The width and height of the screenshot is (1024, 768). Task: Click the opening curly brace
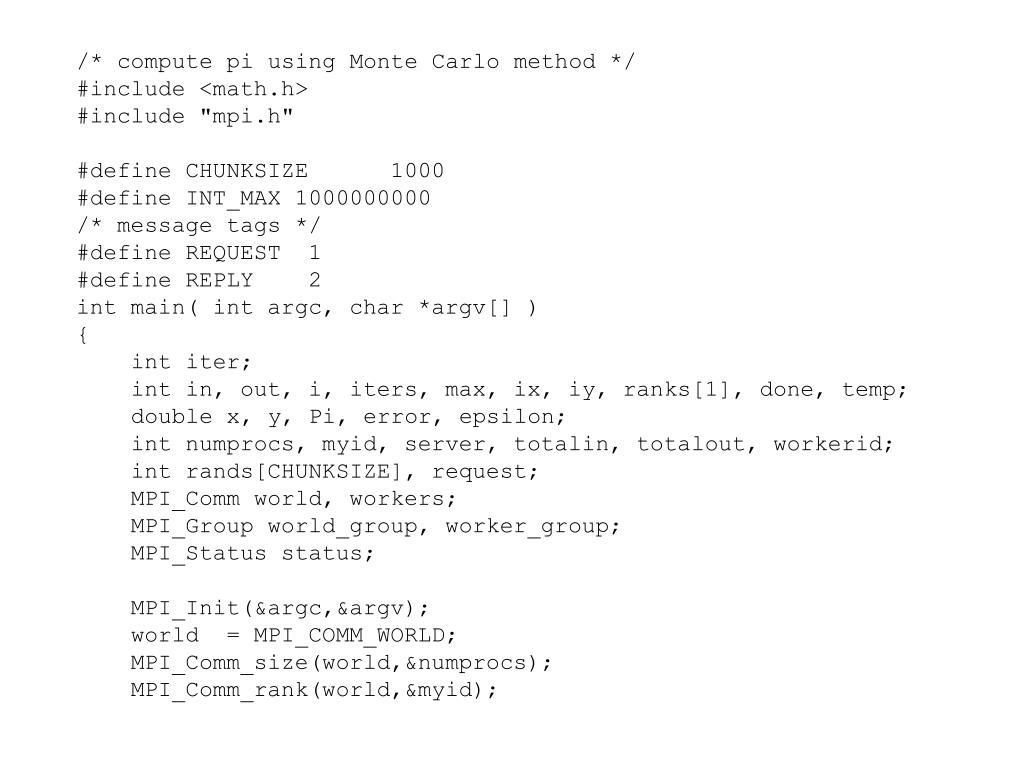[x=82, y=336]
